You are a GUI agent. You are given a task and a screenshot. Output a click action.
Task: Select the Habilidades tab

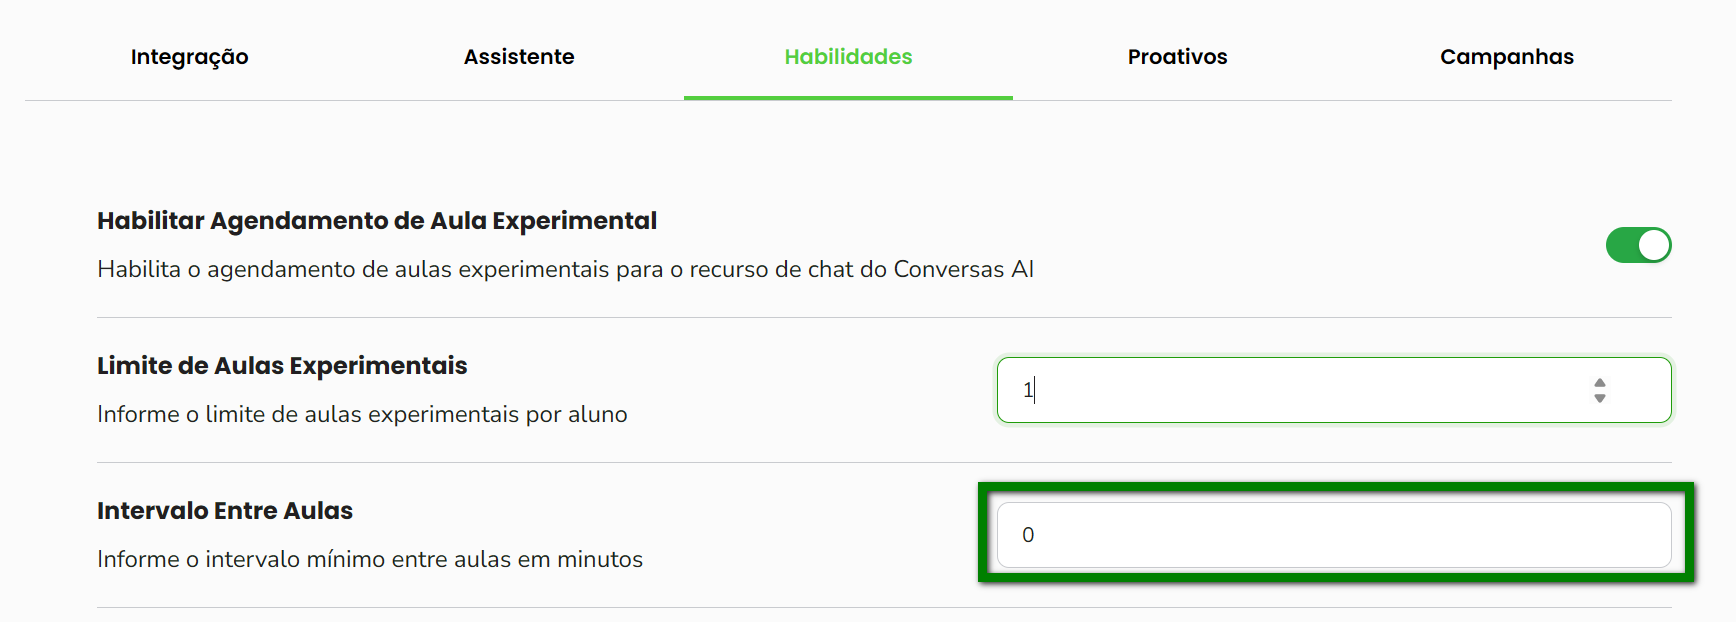[848, 57]
